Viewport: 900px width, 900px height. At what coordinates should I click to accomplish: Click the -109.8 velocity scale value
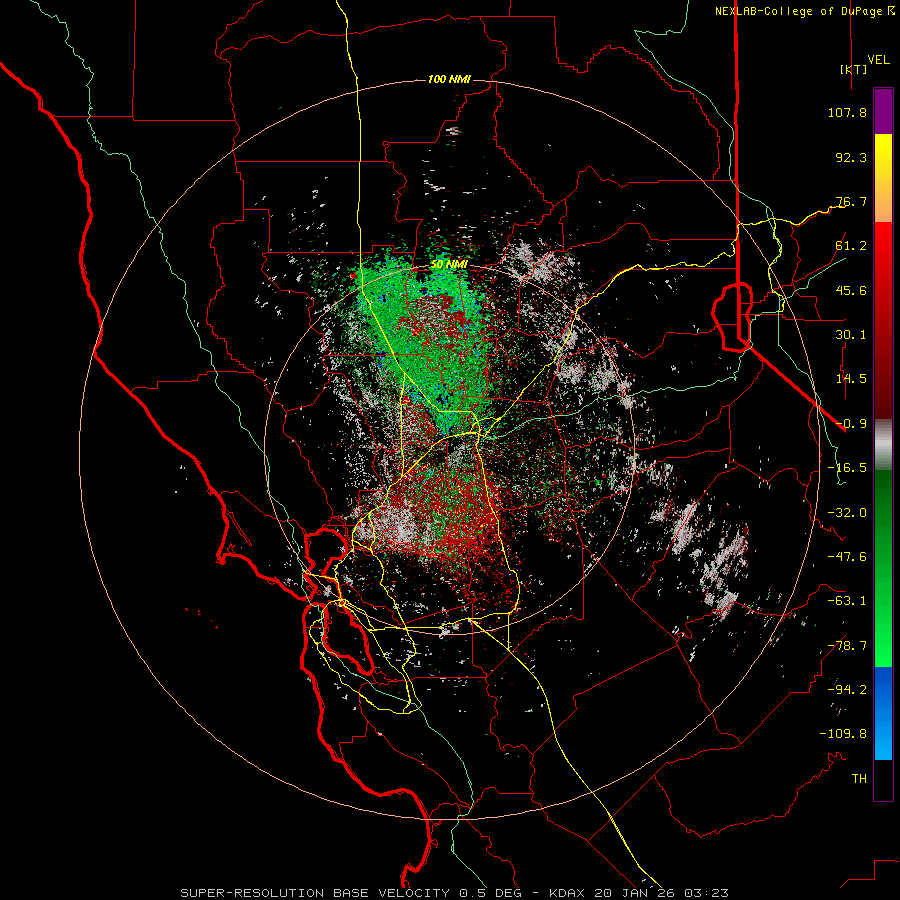pos(843,734)
